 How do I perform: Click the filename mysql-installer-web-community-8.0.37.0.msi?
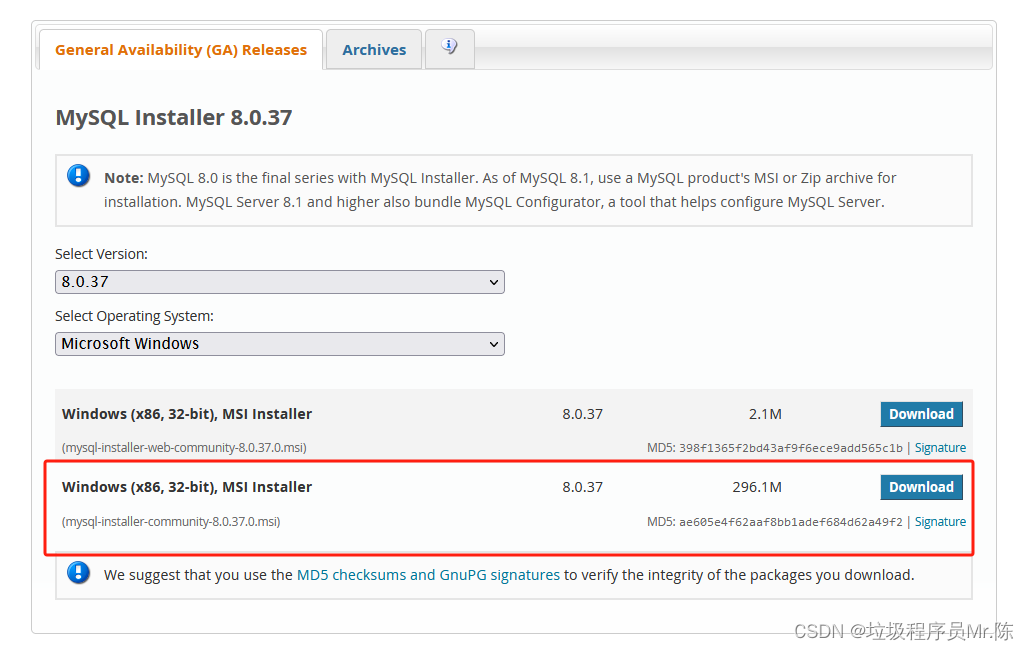click(184, 448)
